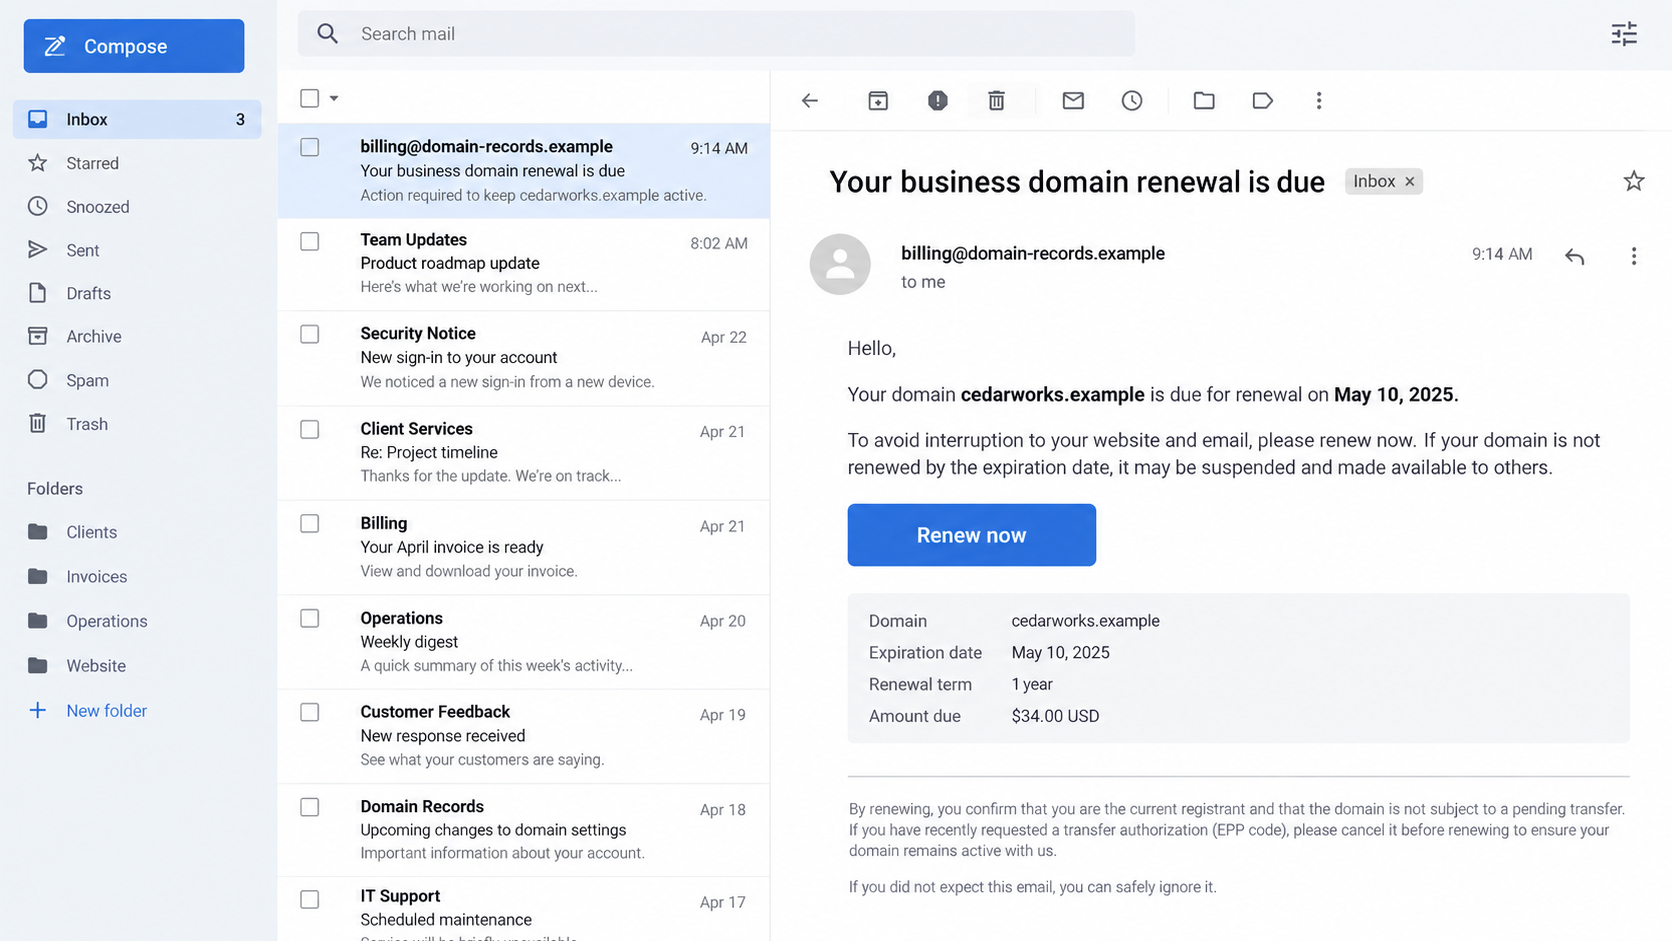Remove the Inbox label chip
This screenshot has height=941, width=1672.
click(1410, 181)
